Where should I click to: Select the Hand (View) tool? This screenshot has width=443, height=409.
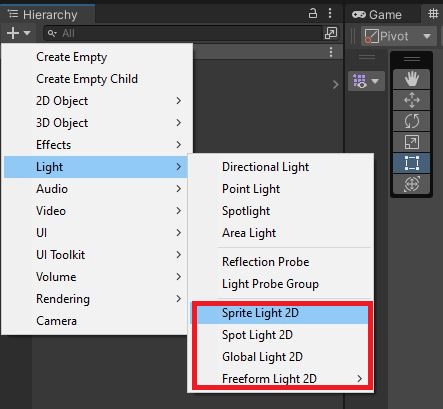[412, 79]
